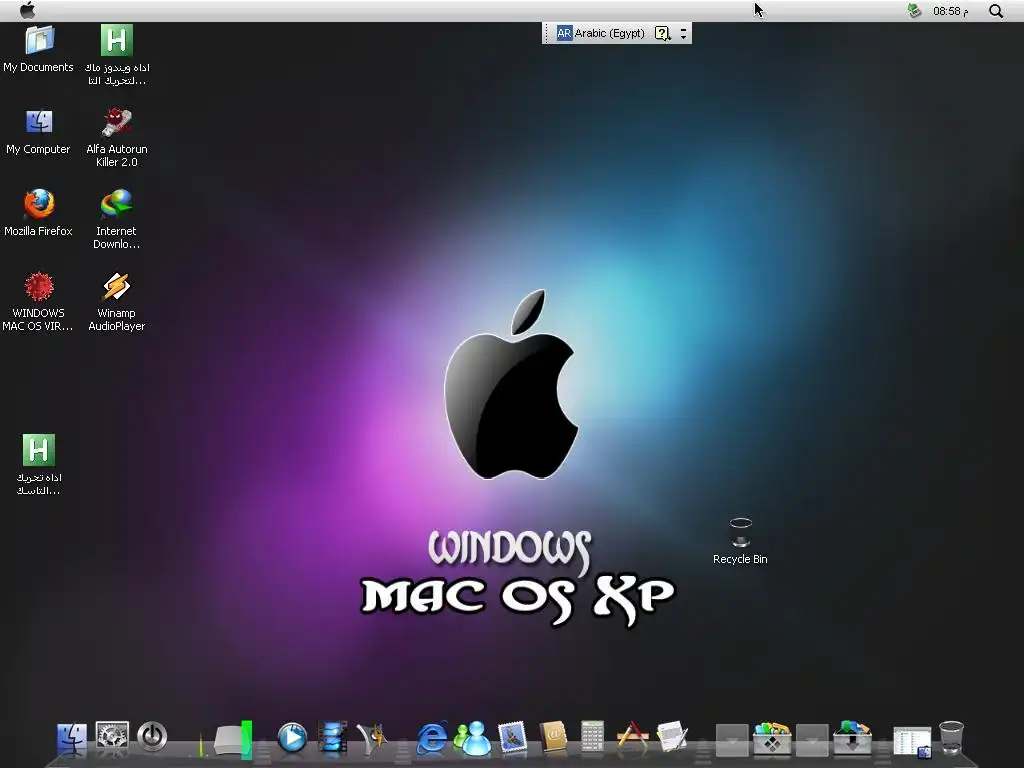The height and width of the screenshot is (768, 1024).
Task: Click the green network tray icon
Action: pos(914,10)
